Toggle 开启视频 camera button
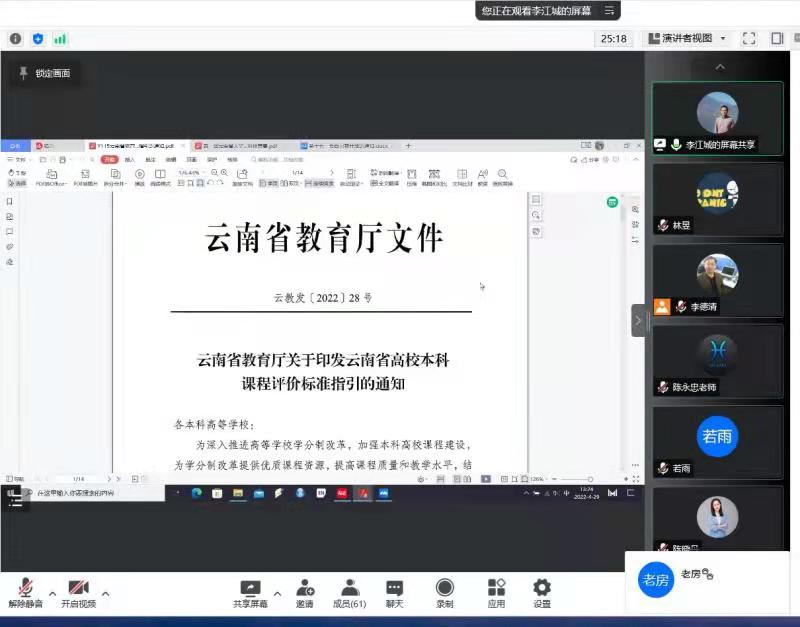This screenshot has width=800, height=627. tap(78, 592)
